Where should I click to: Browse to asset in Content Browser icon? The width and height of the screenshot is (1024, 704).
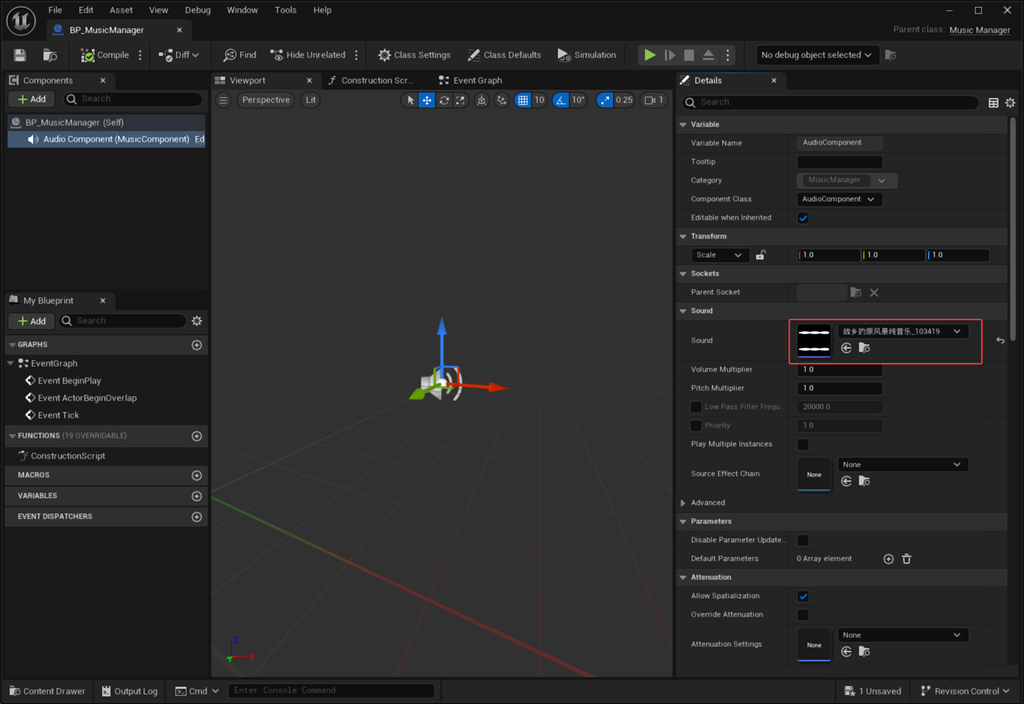click(50, 56)
